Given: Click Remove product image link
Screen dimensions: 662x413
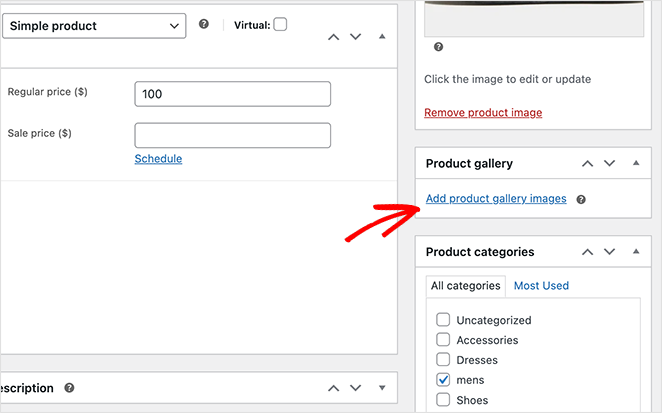Looking at the screenshot, I should [x=483, y=113].
